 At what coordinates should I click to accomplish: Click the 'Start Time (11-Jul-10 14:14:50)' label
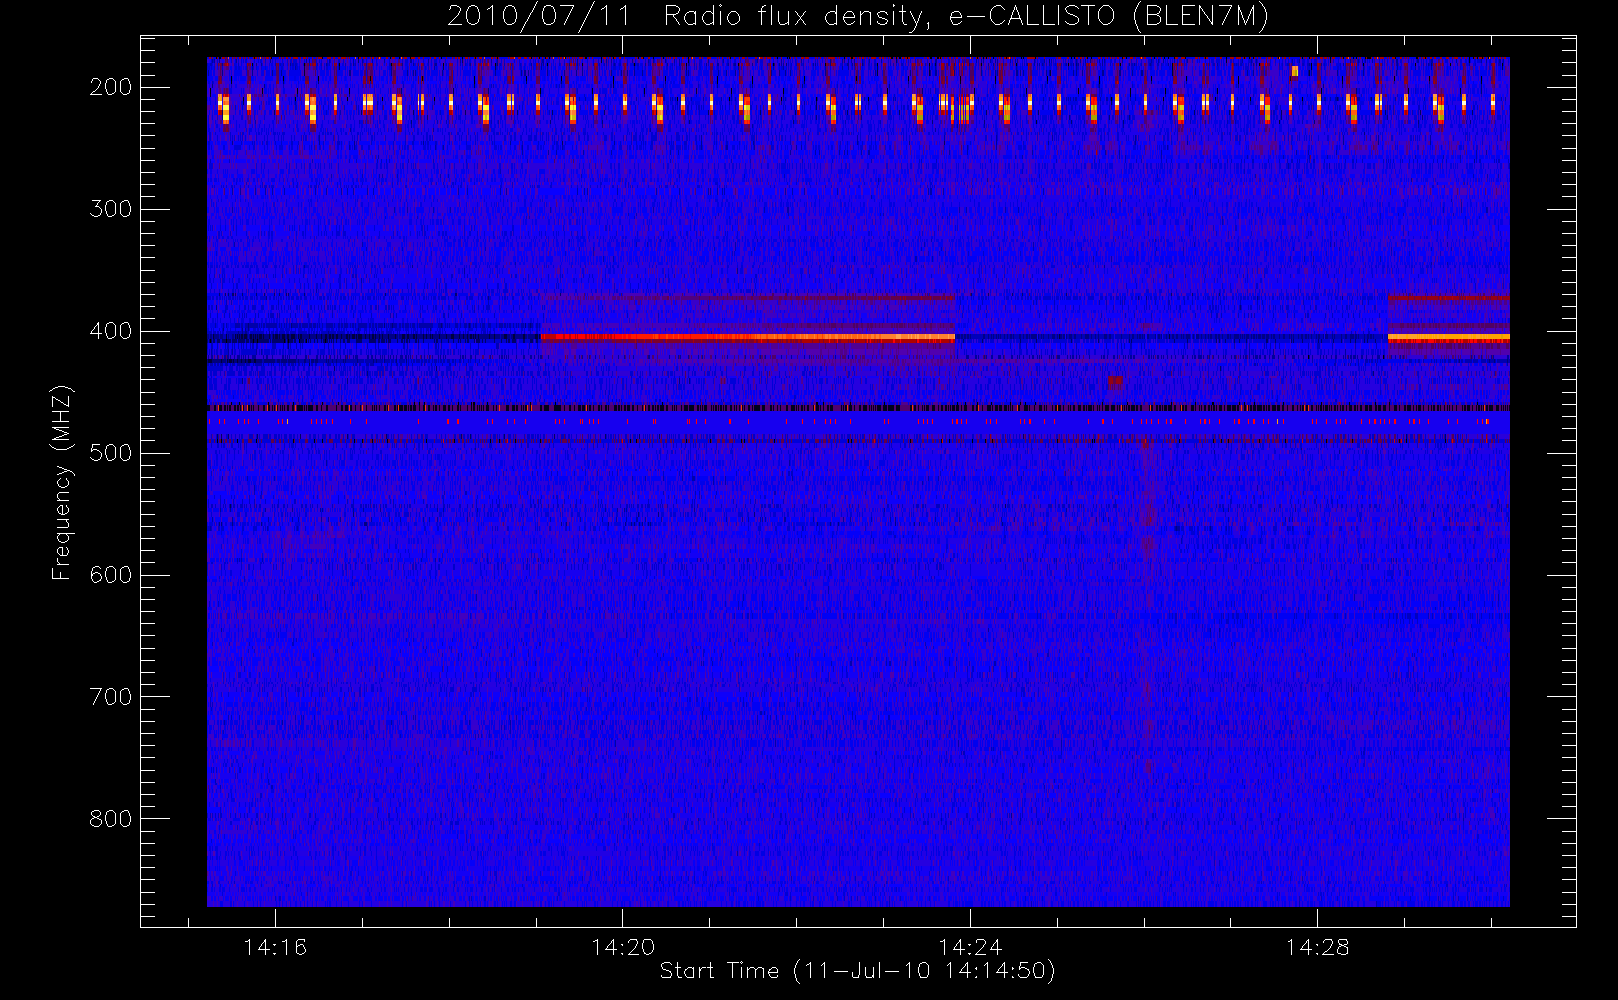(858, 971)
